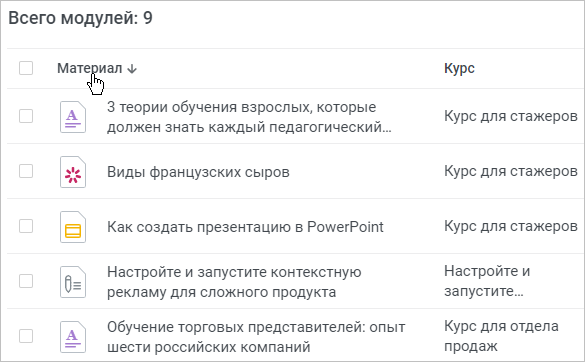This screenshot has width=585, height=362.
Task: Click Курс для стажеров in cheeses row
Action: point(511,171)
